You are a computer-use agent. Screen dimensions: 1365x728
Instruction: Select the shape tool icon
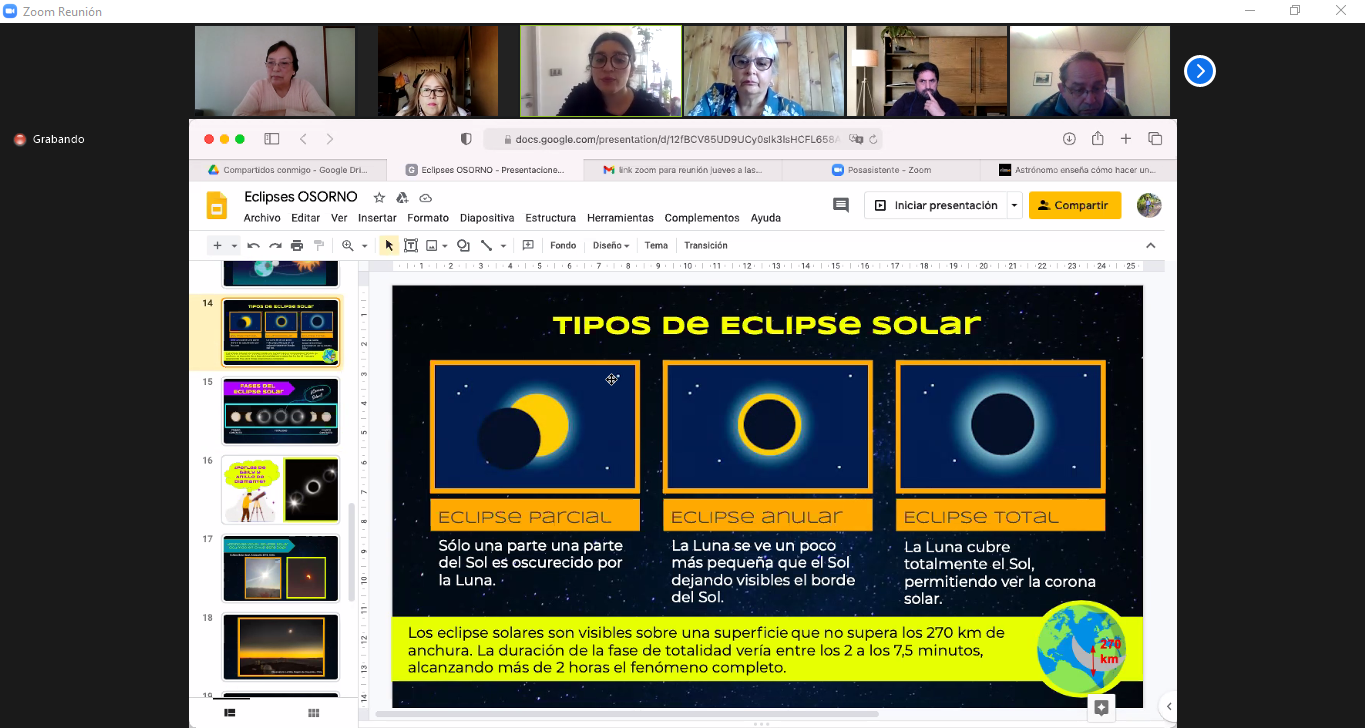[x=463, y=246]
